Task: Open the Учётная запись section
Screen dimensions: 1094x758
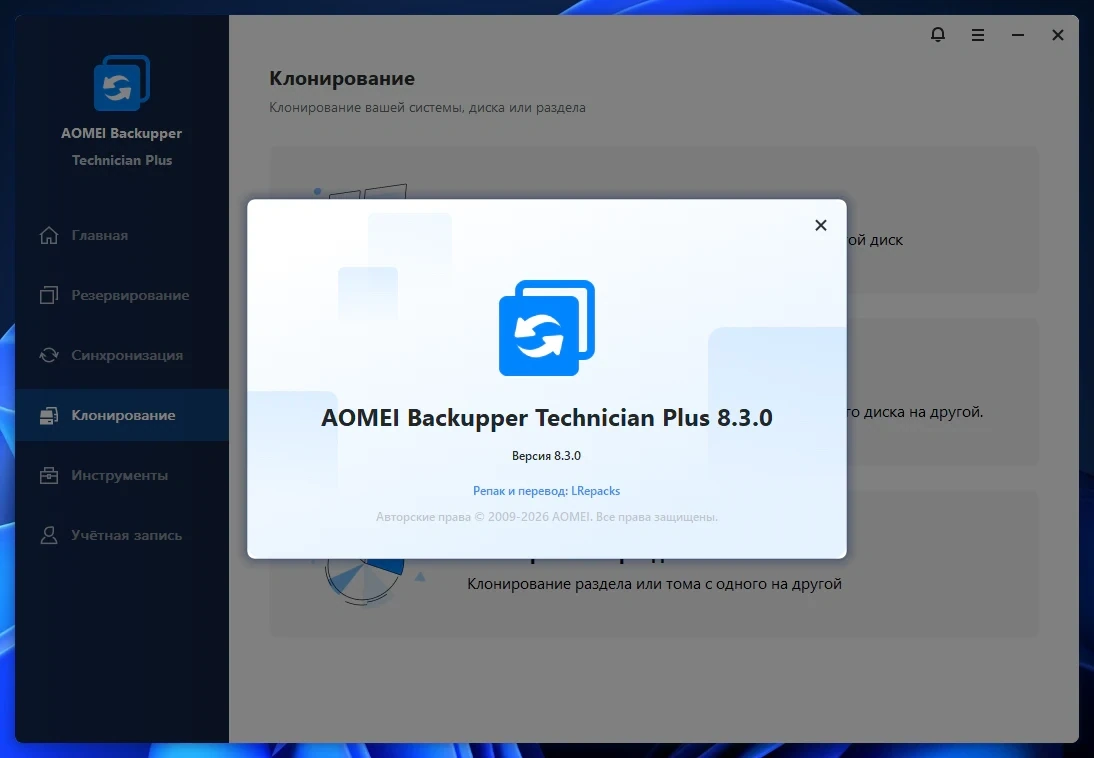Action: 122,535
